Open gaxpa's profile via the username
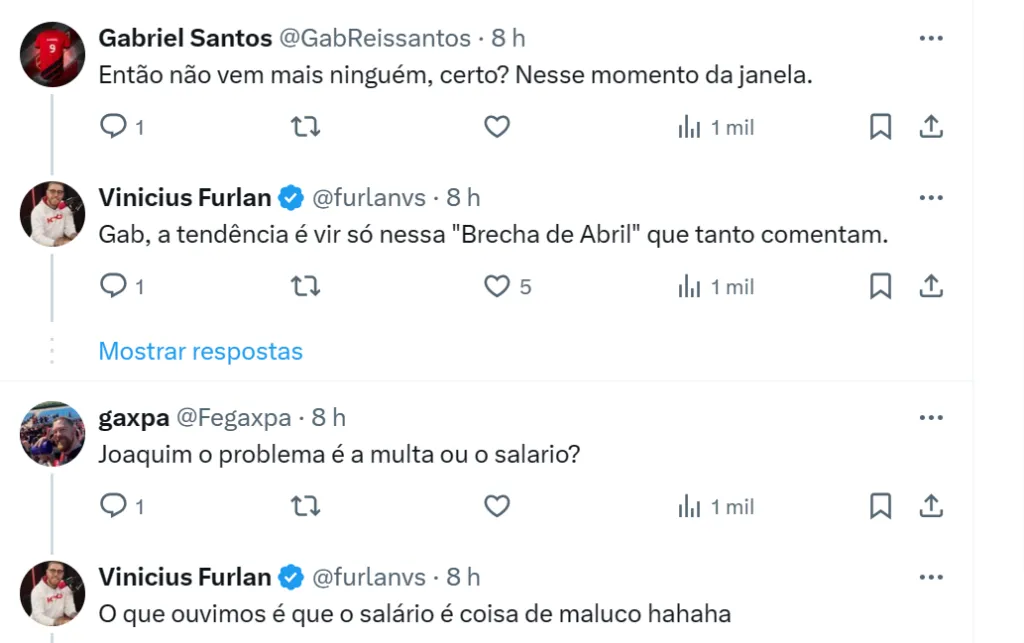This screenshot has width=1024, height=643. point(134,418)
